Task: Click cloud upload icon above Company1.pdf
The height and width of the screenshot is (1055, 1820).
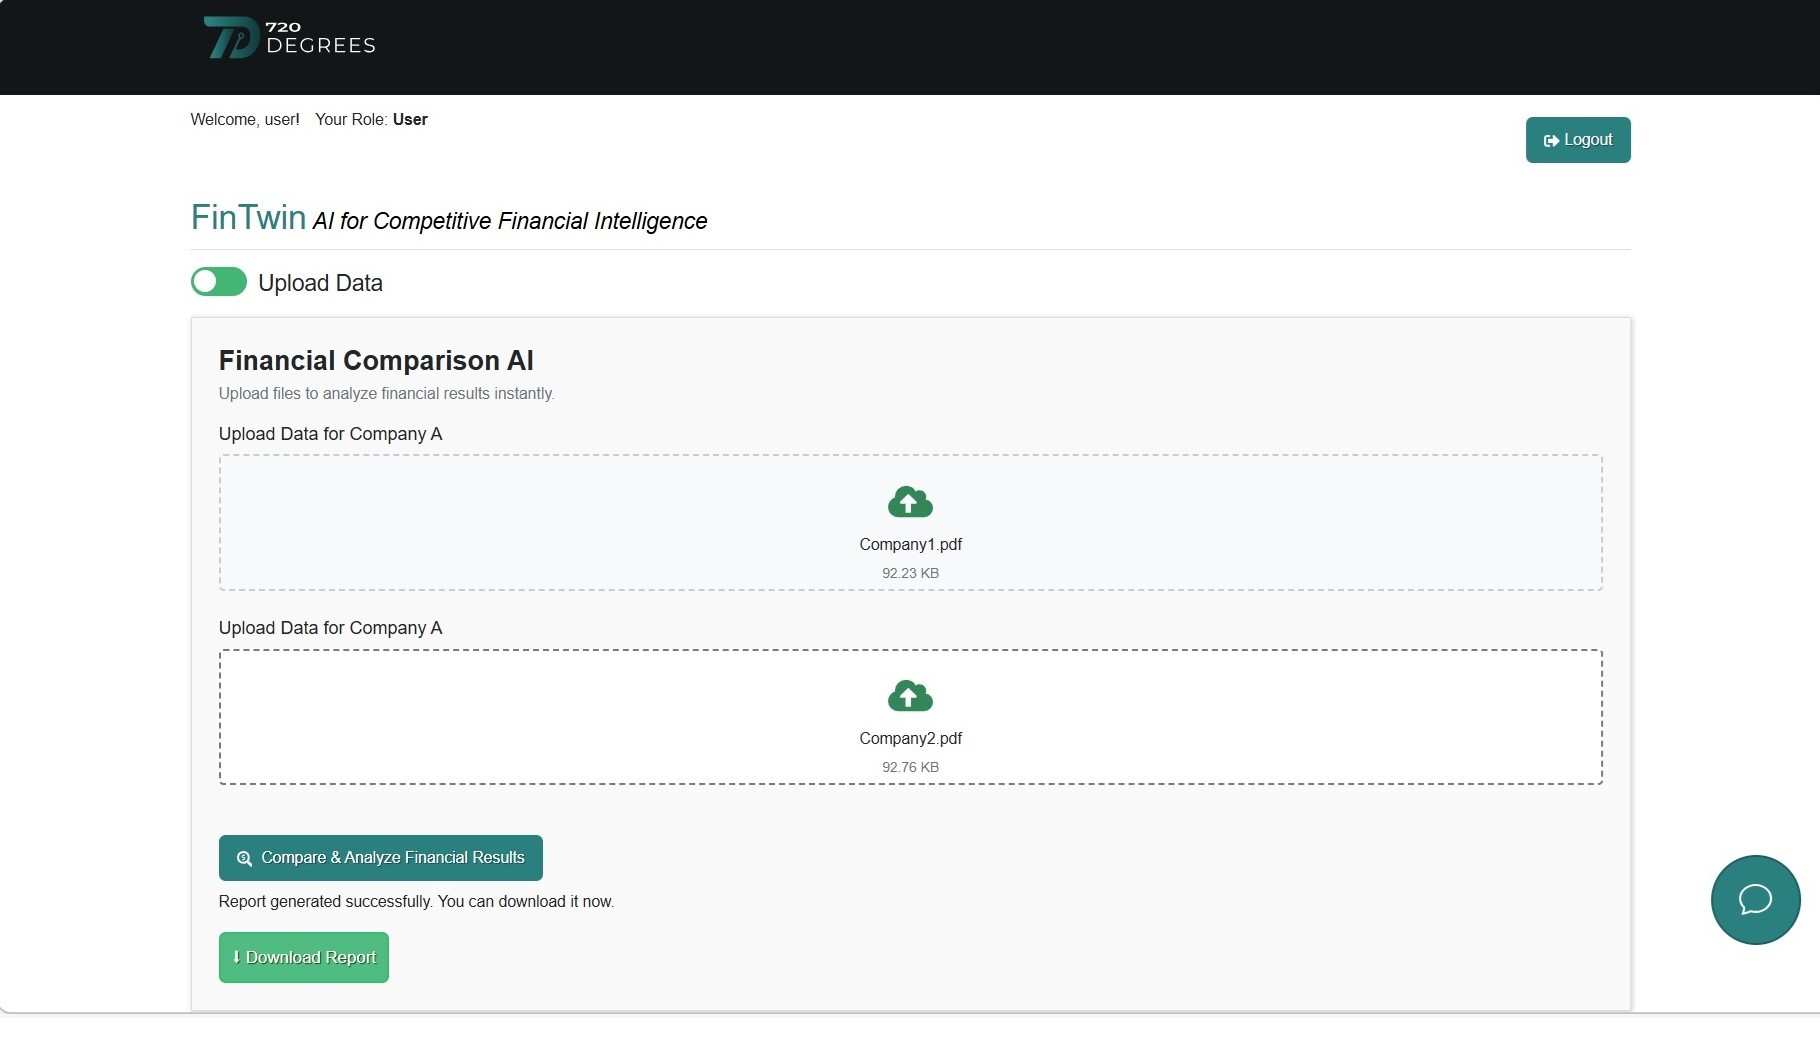Action: tap(910, 502)
